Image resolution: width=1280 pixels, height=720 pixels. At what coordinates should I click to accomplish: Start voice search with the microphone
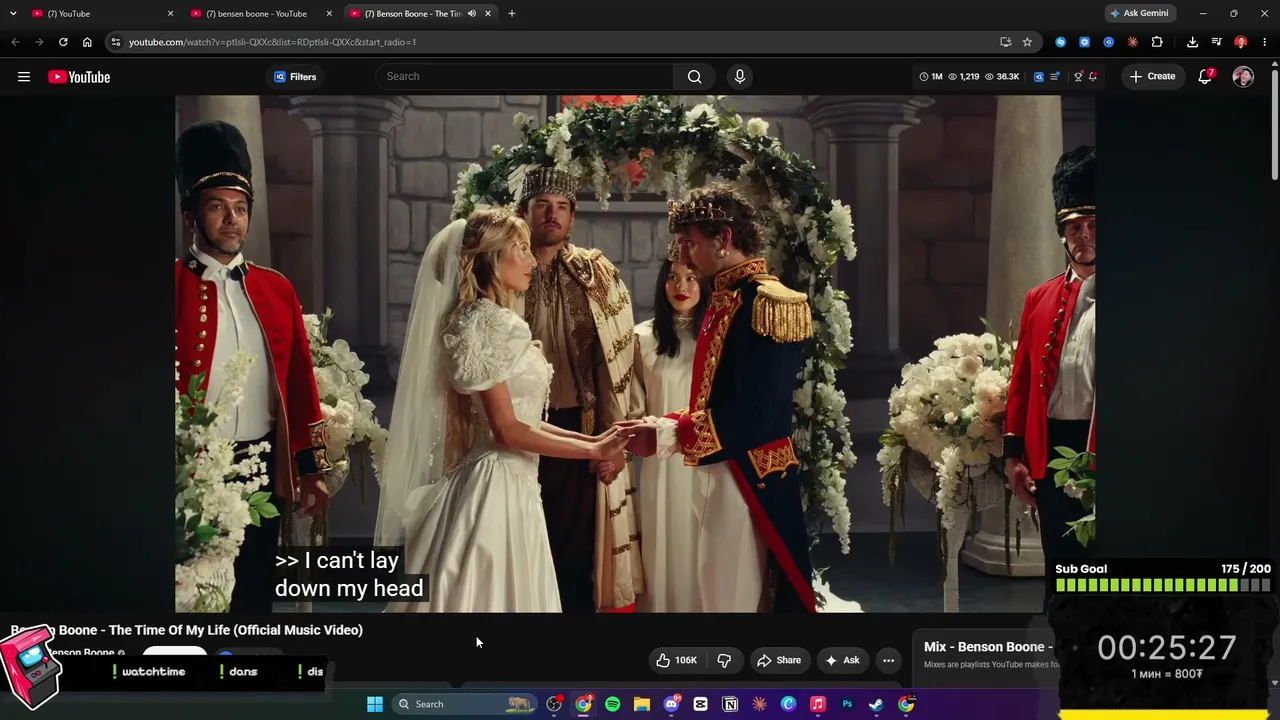(x=740, y=77)
